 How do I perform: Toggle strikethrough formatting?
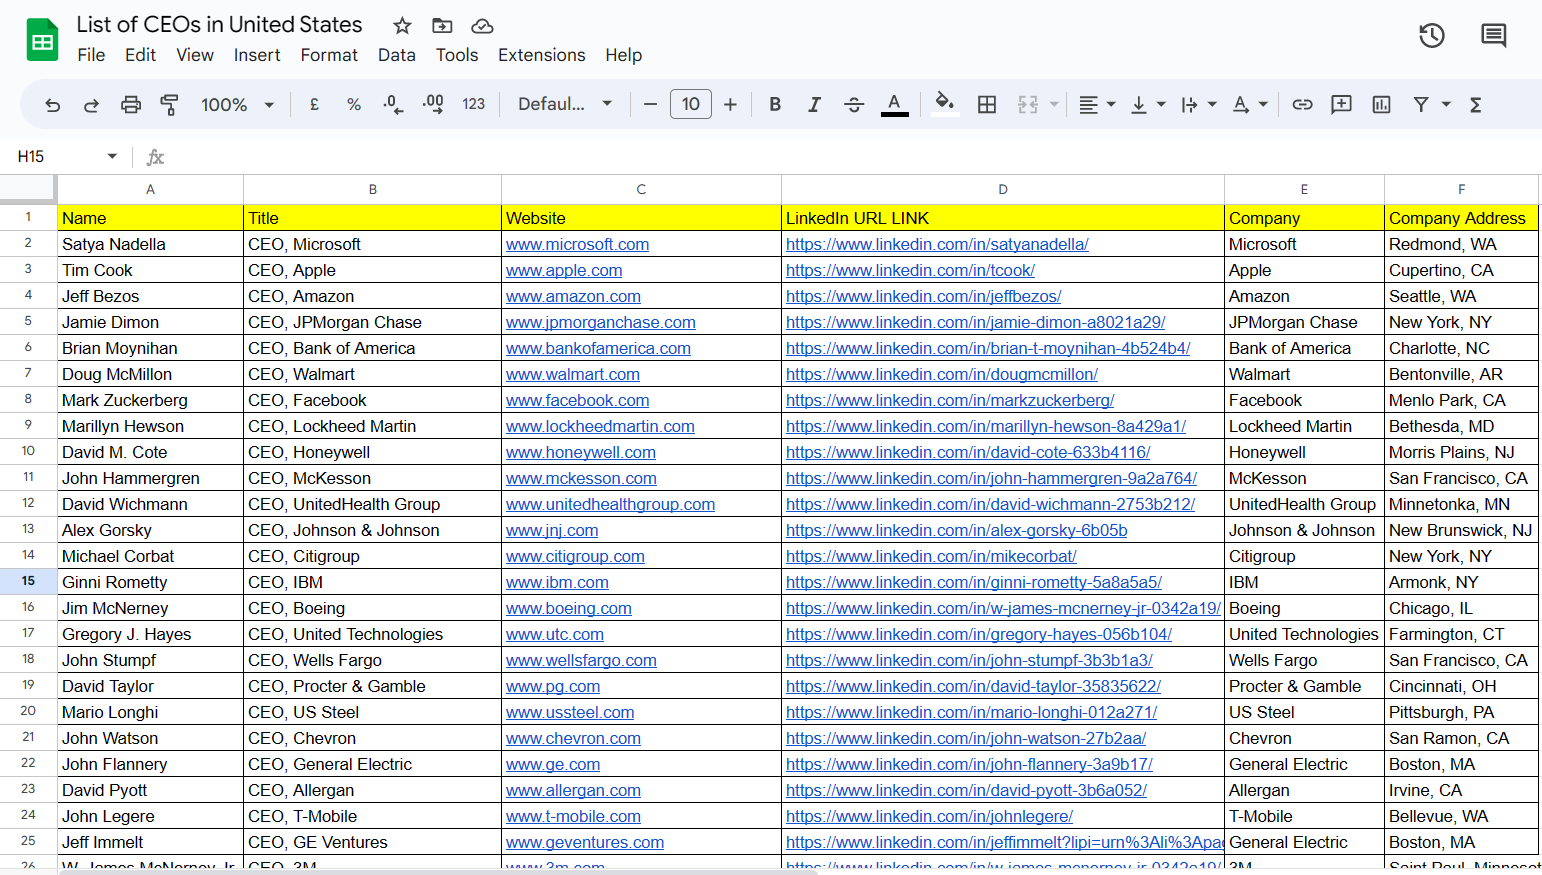coord(854,104)
